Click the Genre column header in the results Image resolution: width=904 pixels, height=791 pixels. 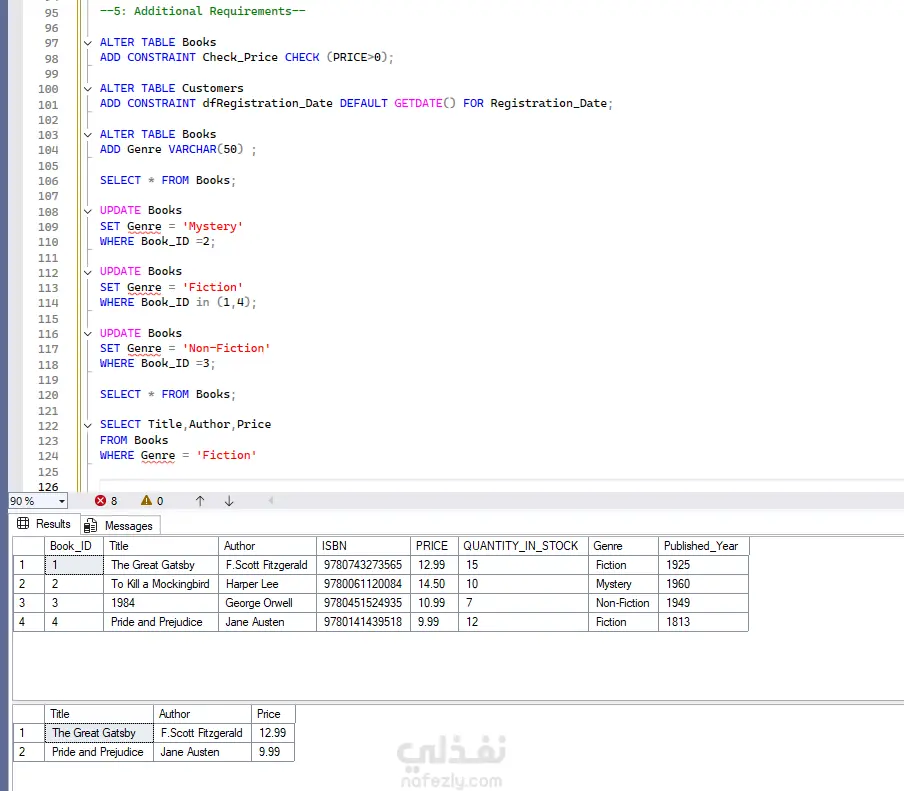coord(623,546)
